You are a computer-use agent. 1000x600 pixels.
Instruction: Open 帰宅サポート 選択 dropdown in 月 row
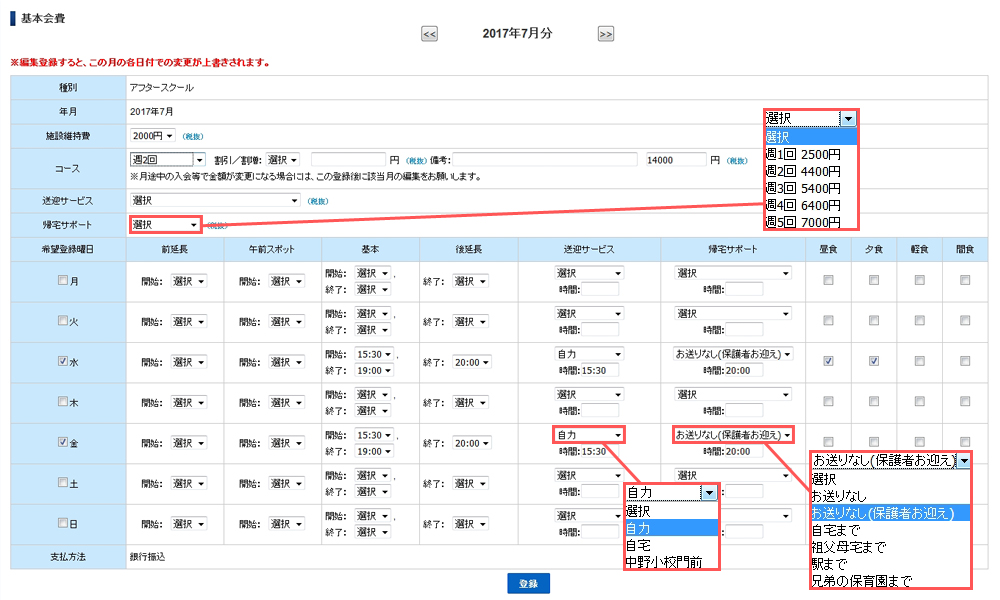click(x=733, y=273)
